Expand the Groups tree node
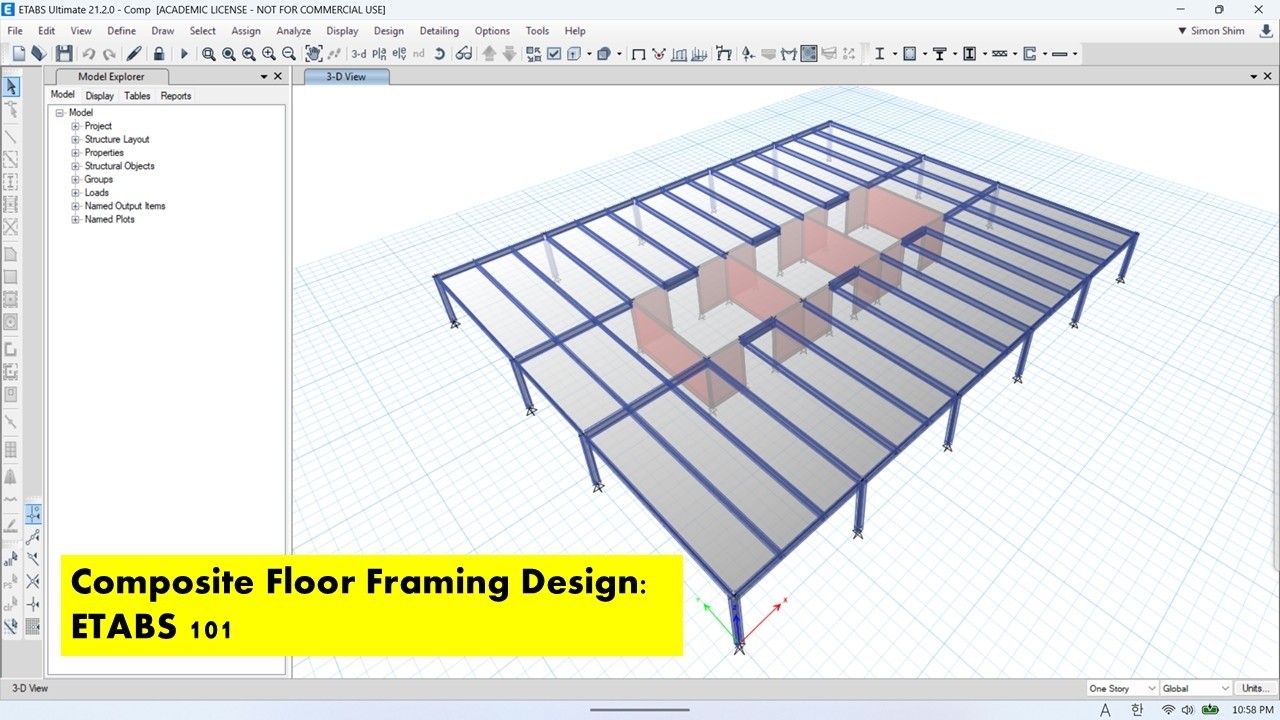1280x720 pixels. coord(75,179)
